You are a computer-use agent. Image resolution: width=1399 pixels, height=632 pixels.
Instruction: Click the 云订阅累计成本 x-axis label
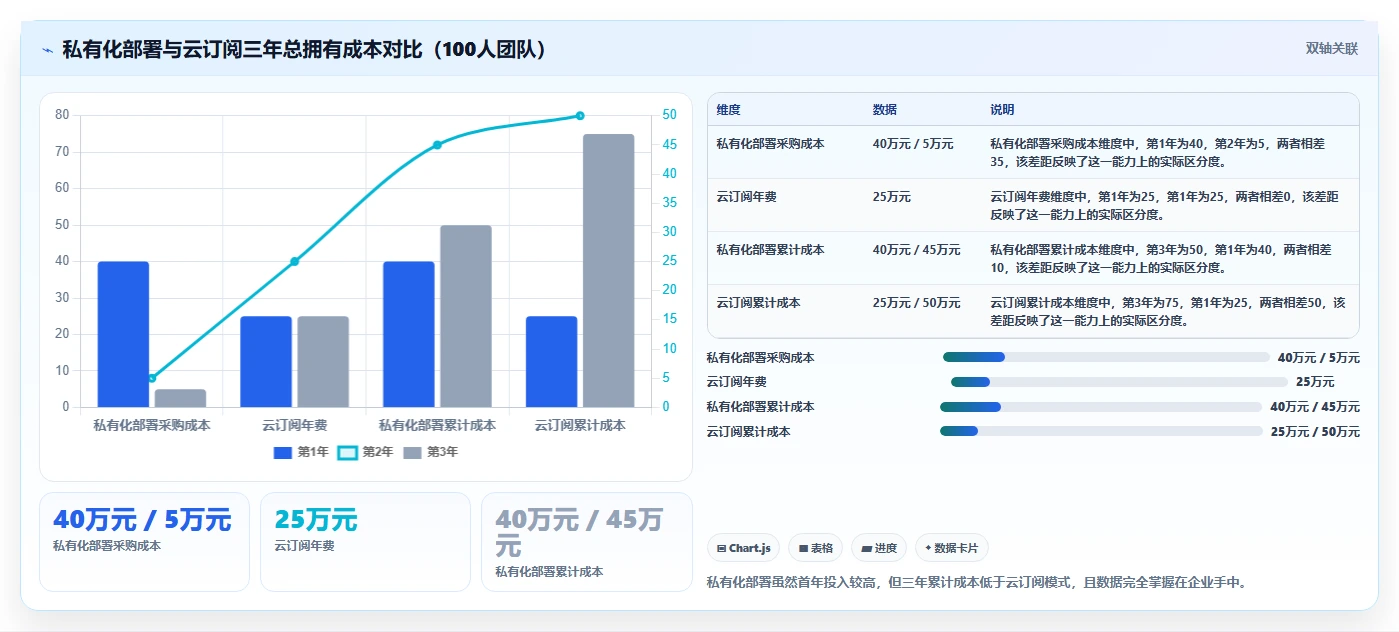pyautogui.click(x=580, y=425)
